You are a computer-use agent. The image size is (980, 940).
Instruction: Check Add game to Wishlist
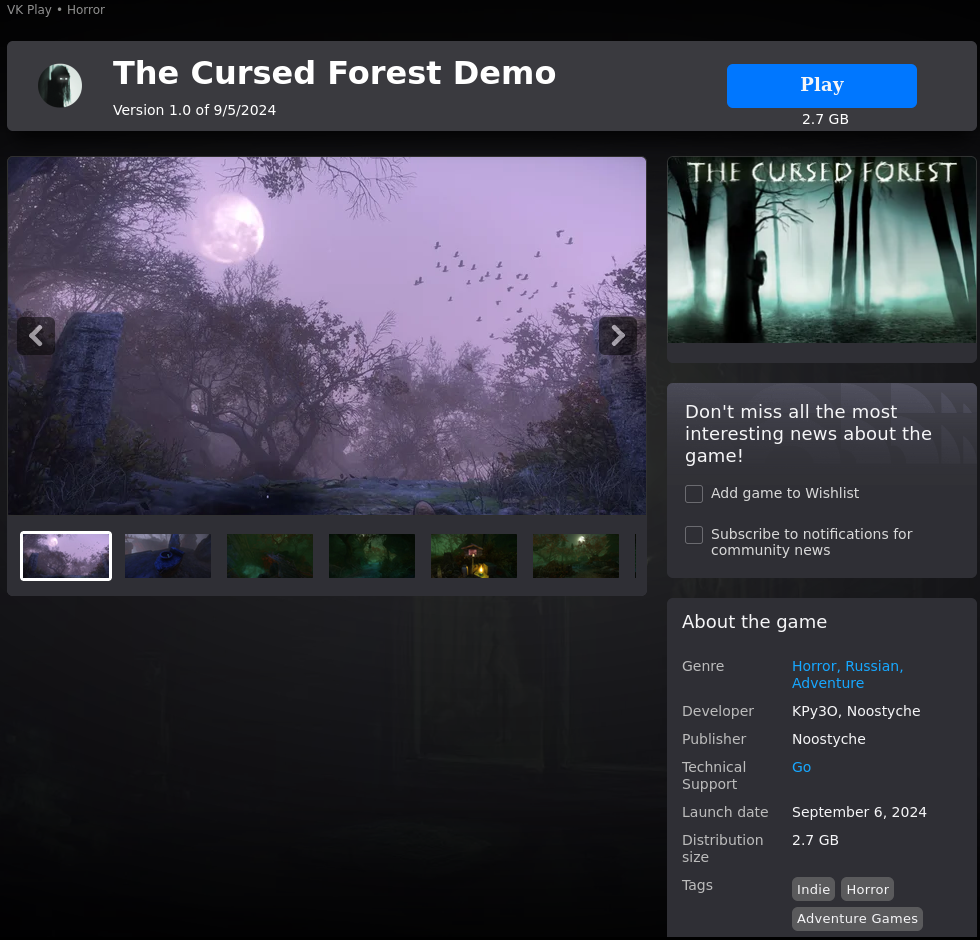[x=694, y=493]
